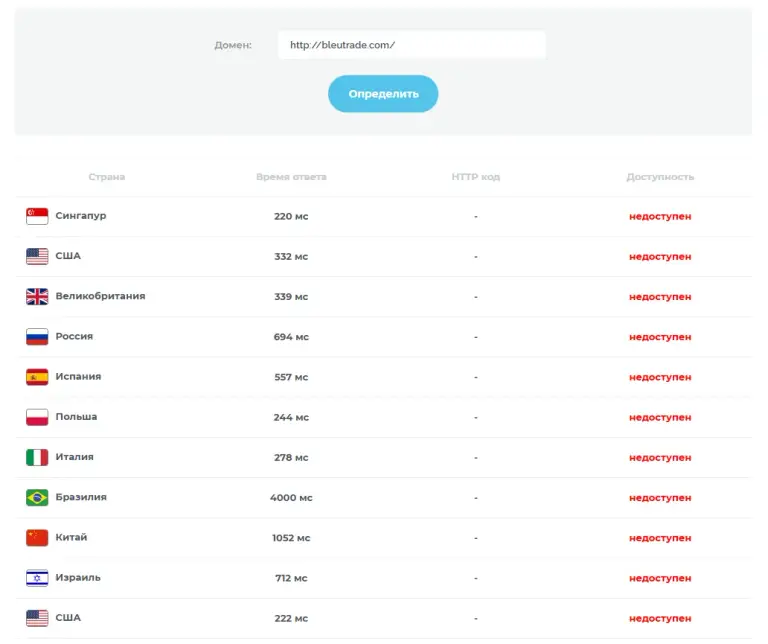Click the China flag icon
This screenshot has height=644, width=768.
point(37,537)
